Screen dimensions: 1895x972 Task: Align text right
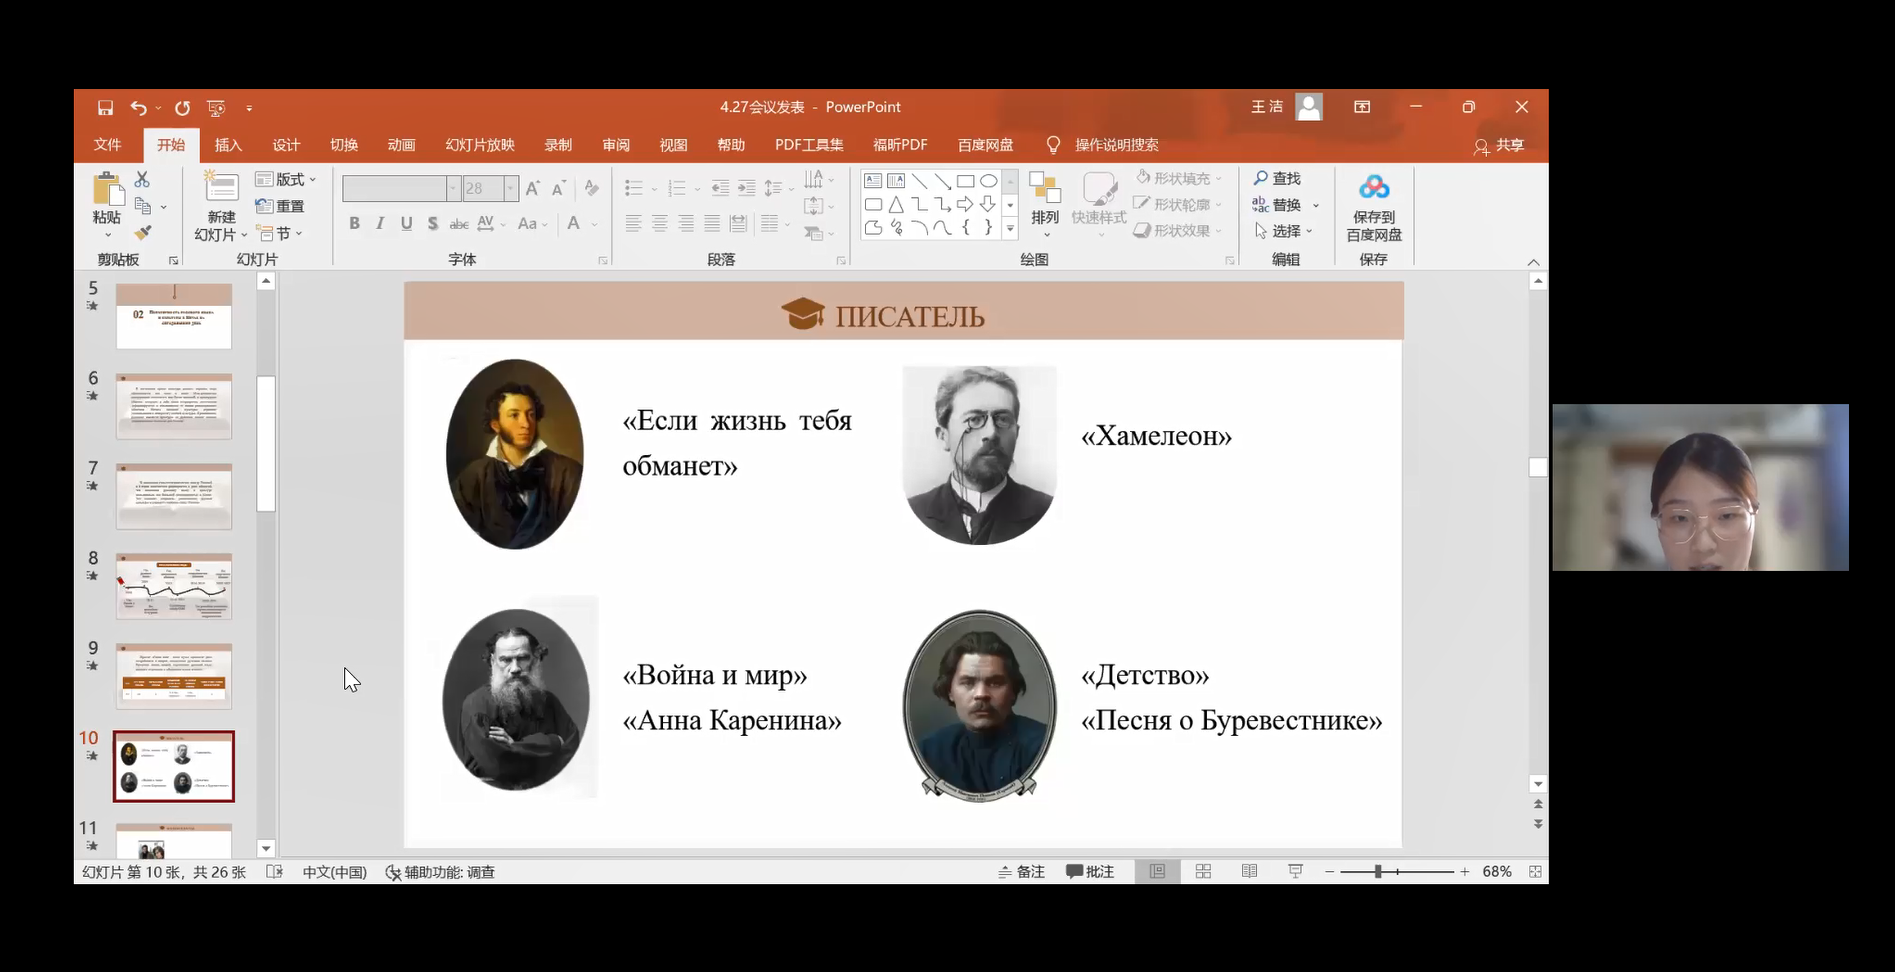[x=686, y=223]
